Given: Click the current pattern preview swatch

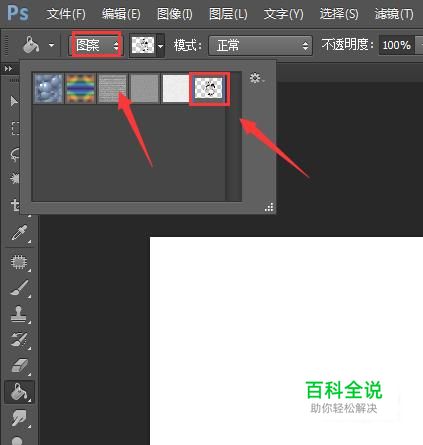Looking at the screenshot, I should coord(143,45).
